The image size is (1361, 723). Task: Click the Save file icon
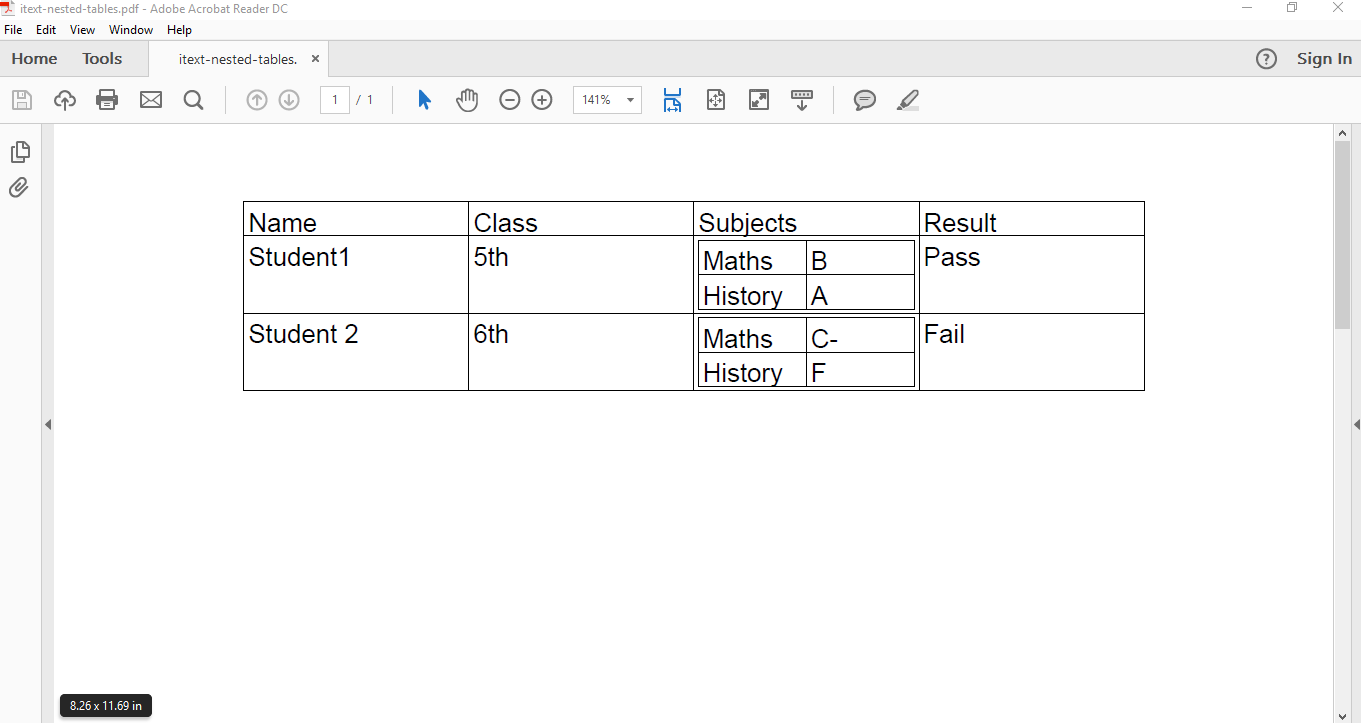[x=22, y=100]
